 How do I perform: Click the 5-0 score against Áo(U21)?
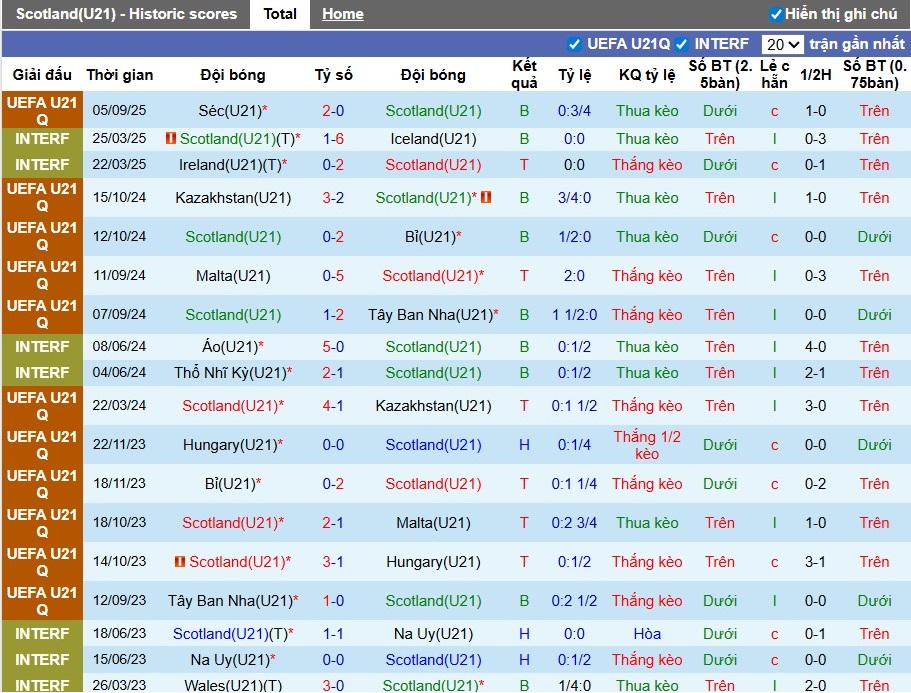(x=333, y=347)
